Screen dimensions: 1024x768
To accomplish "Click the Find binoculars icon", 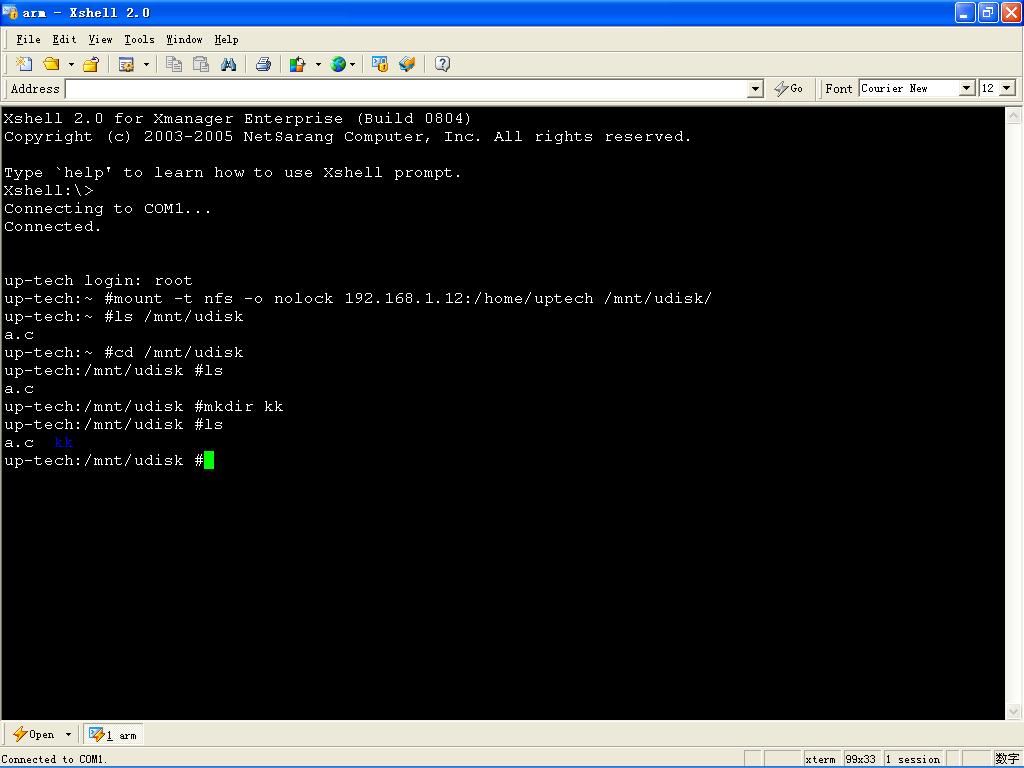I will coord(229,64).
